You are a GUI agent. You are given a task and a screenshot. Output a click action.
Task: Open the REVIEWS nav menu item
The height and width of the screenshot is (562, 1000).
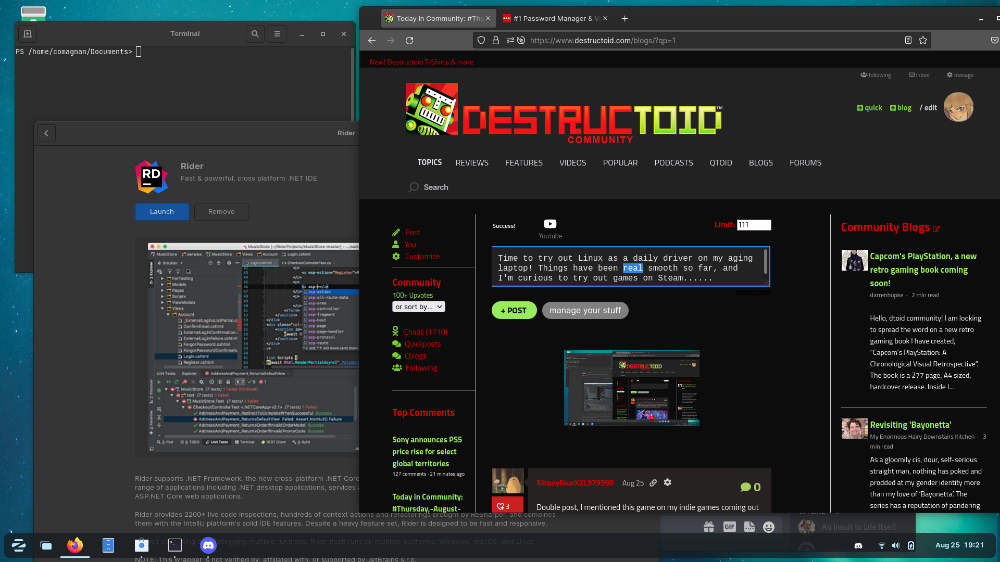pyautogui.click(x=471, y=163)
